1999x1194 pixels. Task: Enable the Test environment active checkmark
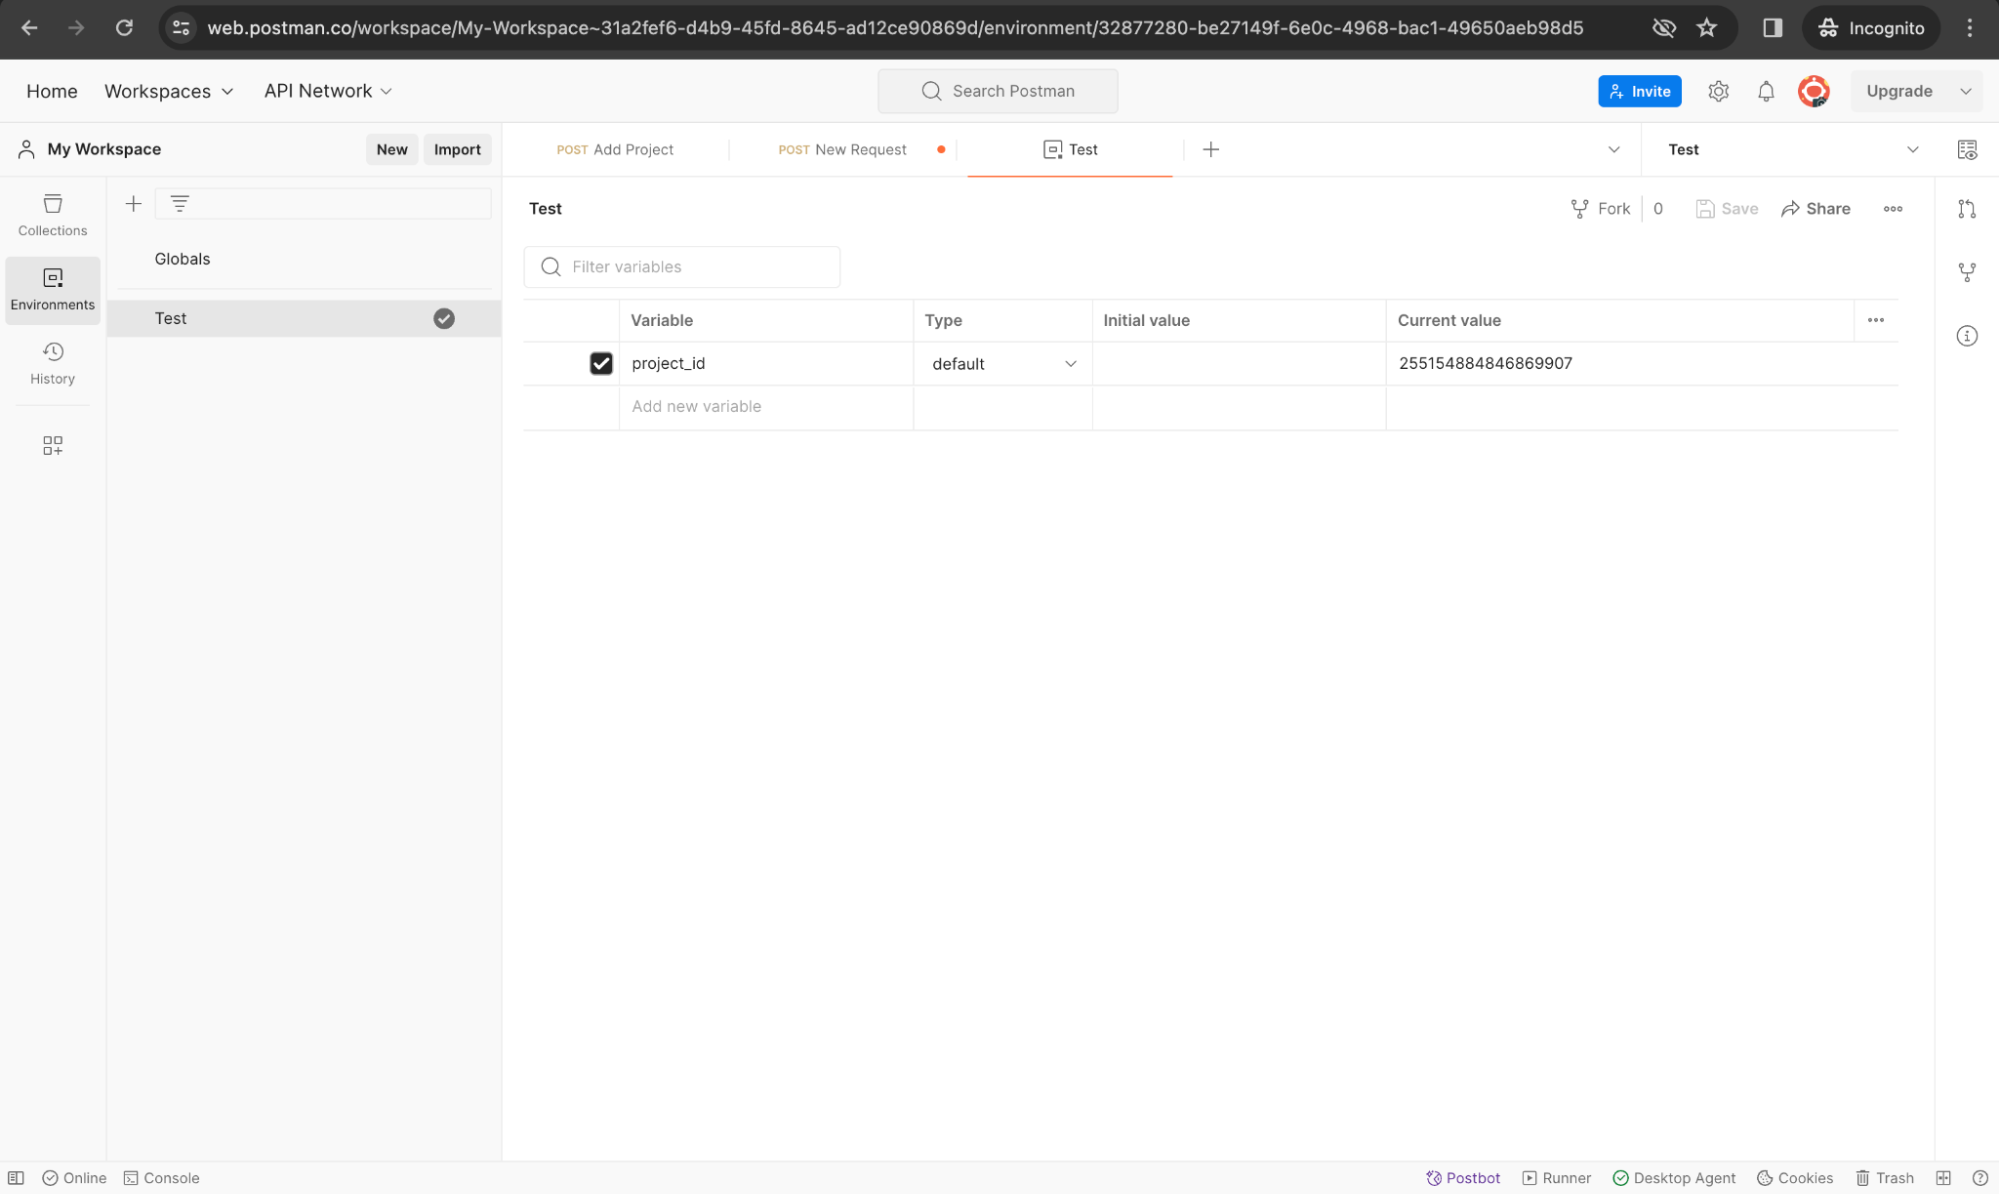[x=443, y=317]
